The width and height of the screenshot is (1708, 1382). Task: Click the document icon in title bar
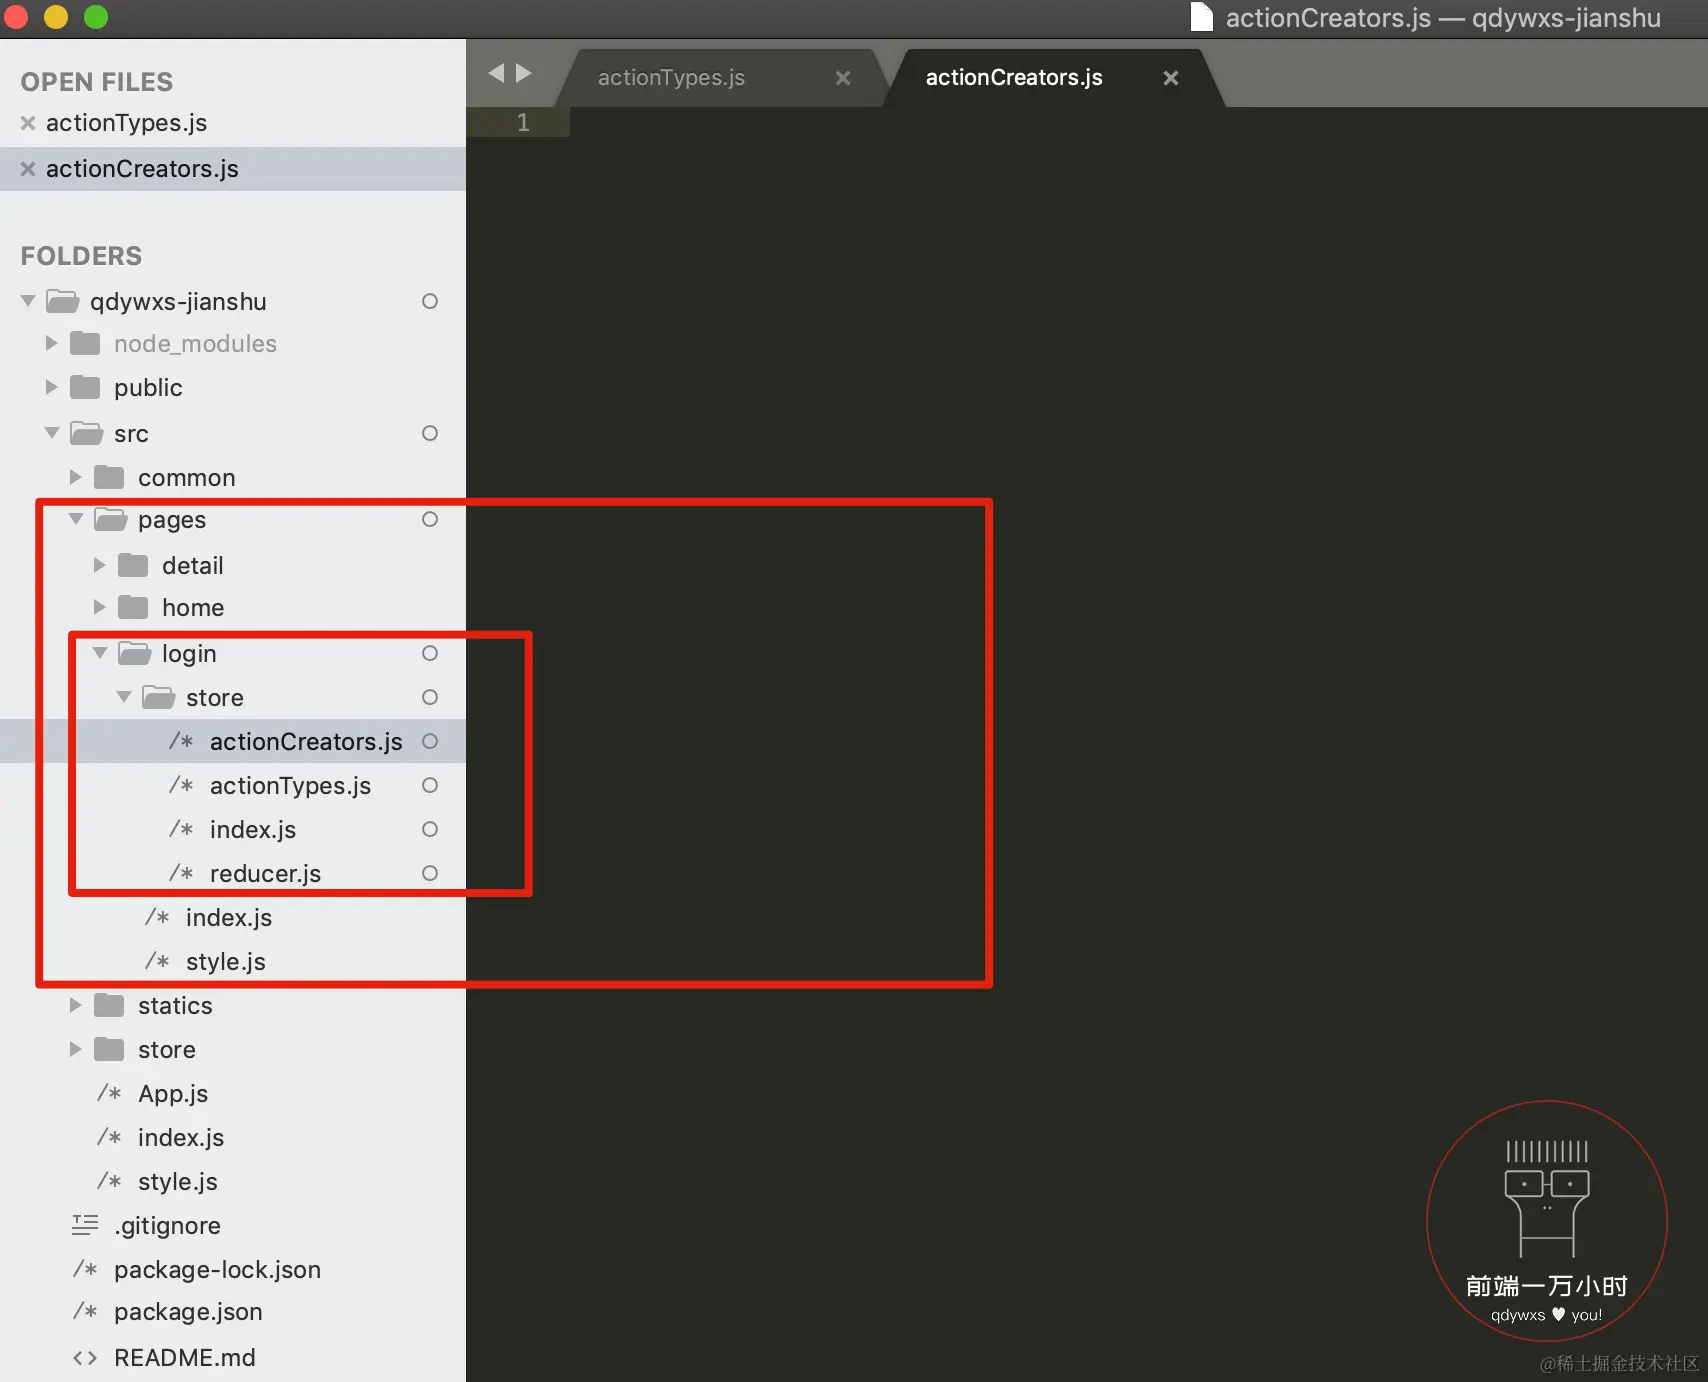(1201, 17)
